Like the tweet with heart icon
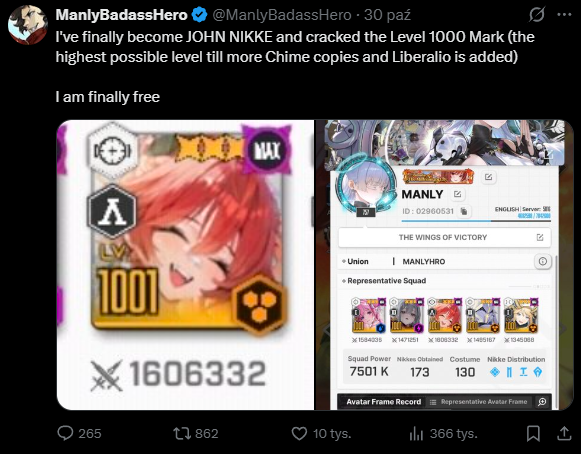The width and height of the screenshot is (581, 454). tap(299, 433)
